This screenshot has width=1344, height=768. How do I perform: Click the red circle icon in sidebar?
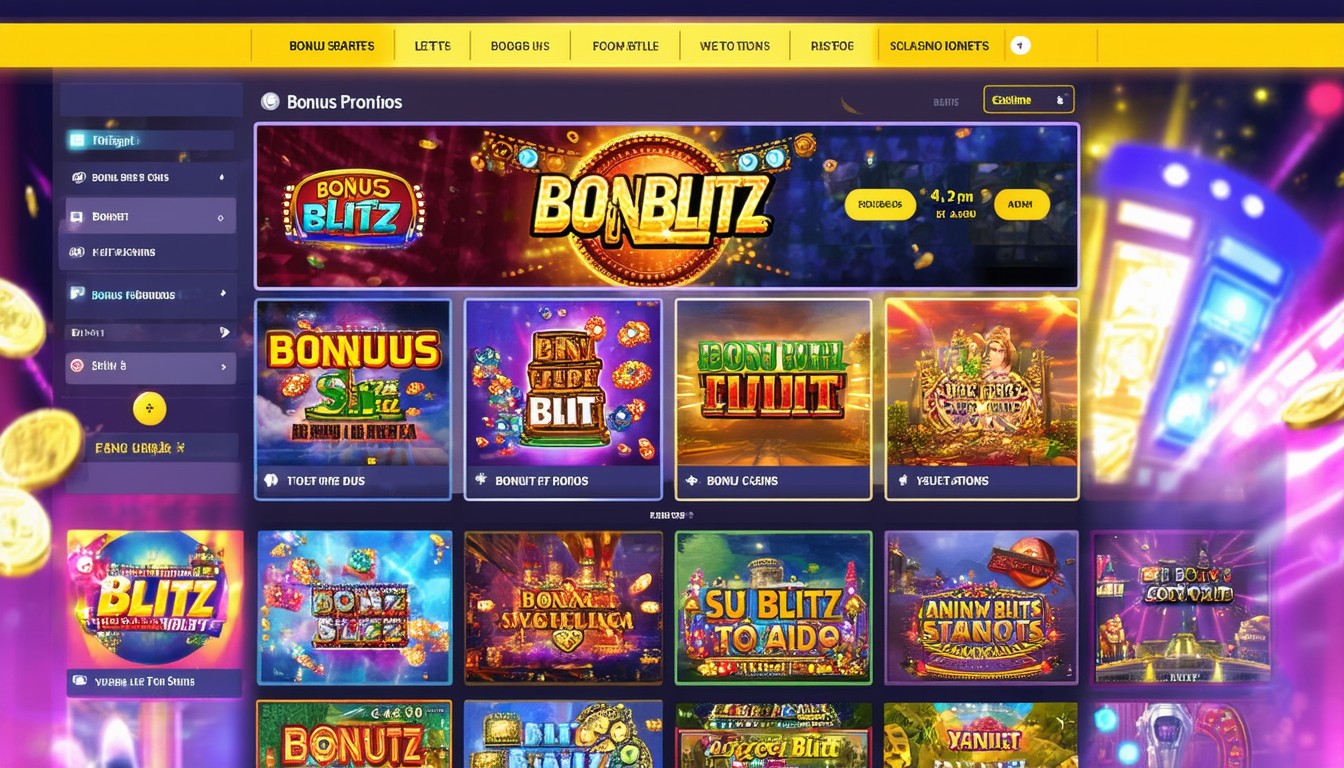tap(77, 366)
